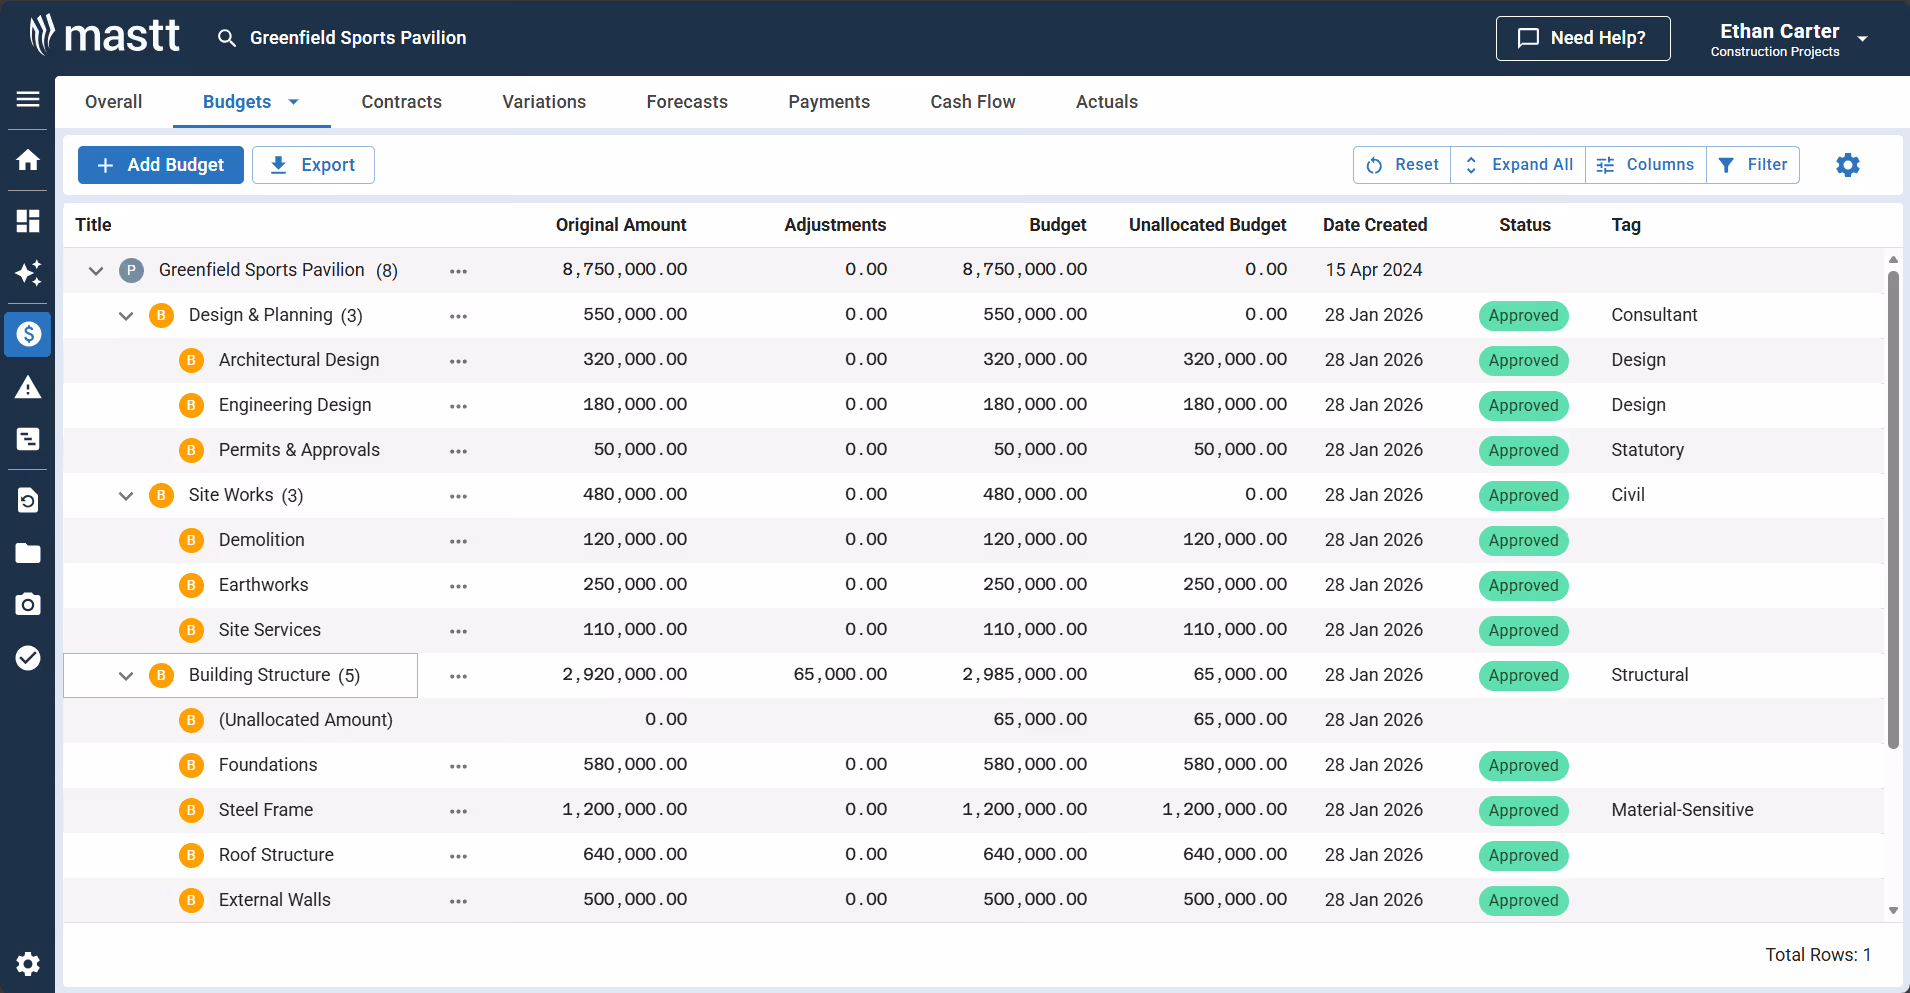Open the ellipsis menu for Steel Frame
The image size is (1910, 993).
pyautogui.click(x=459, y=810)
